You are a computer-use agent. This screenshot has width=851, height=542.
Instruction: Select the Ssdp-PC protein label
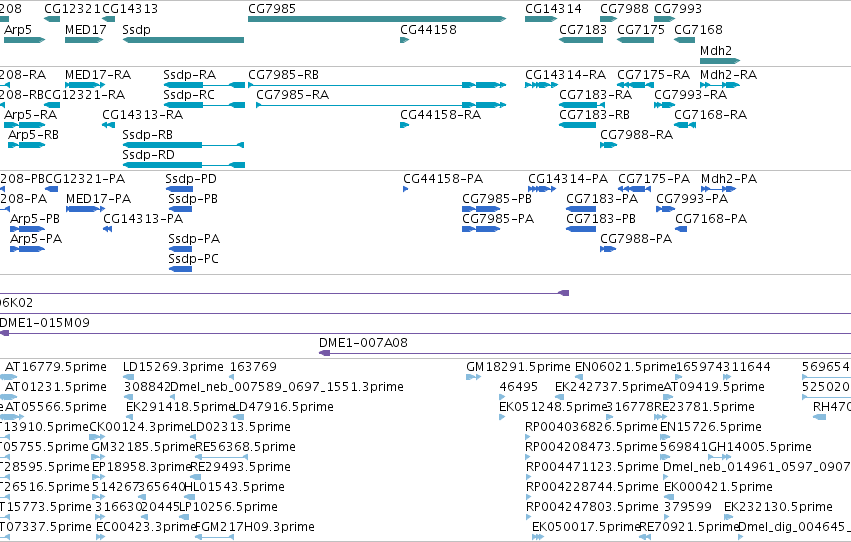coord(194,259)
